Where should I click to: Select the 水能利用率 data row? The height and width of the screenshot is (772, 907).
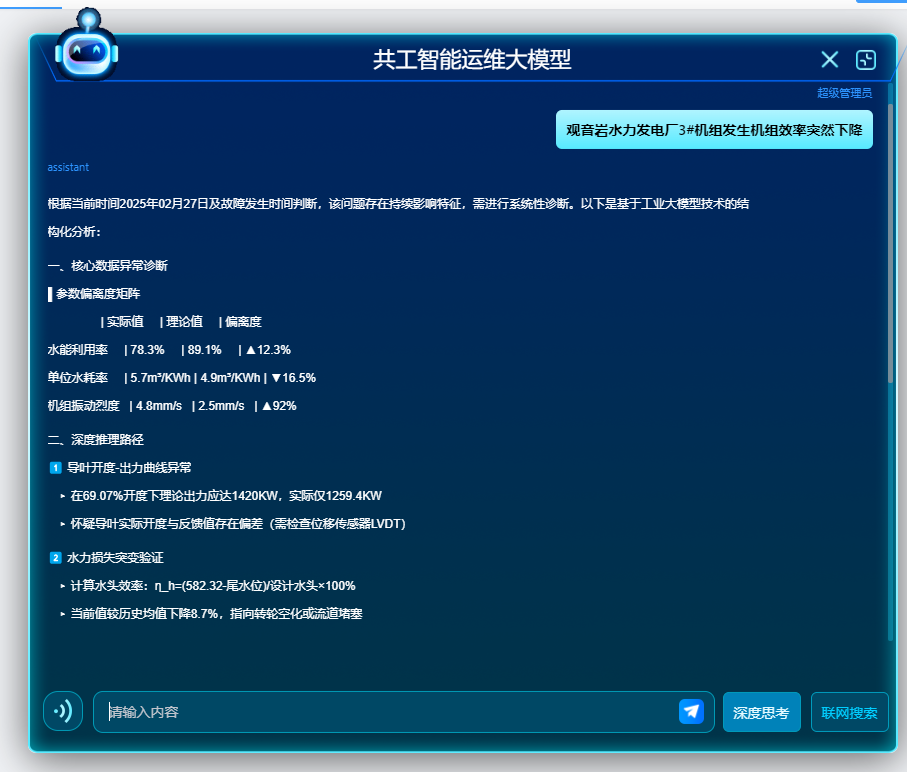click(x=170, y=349)
